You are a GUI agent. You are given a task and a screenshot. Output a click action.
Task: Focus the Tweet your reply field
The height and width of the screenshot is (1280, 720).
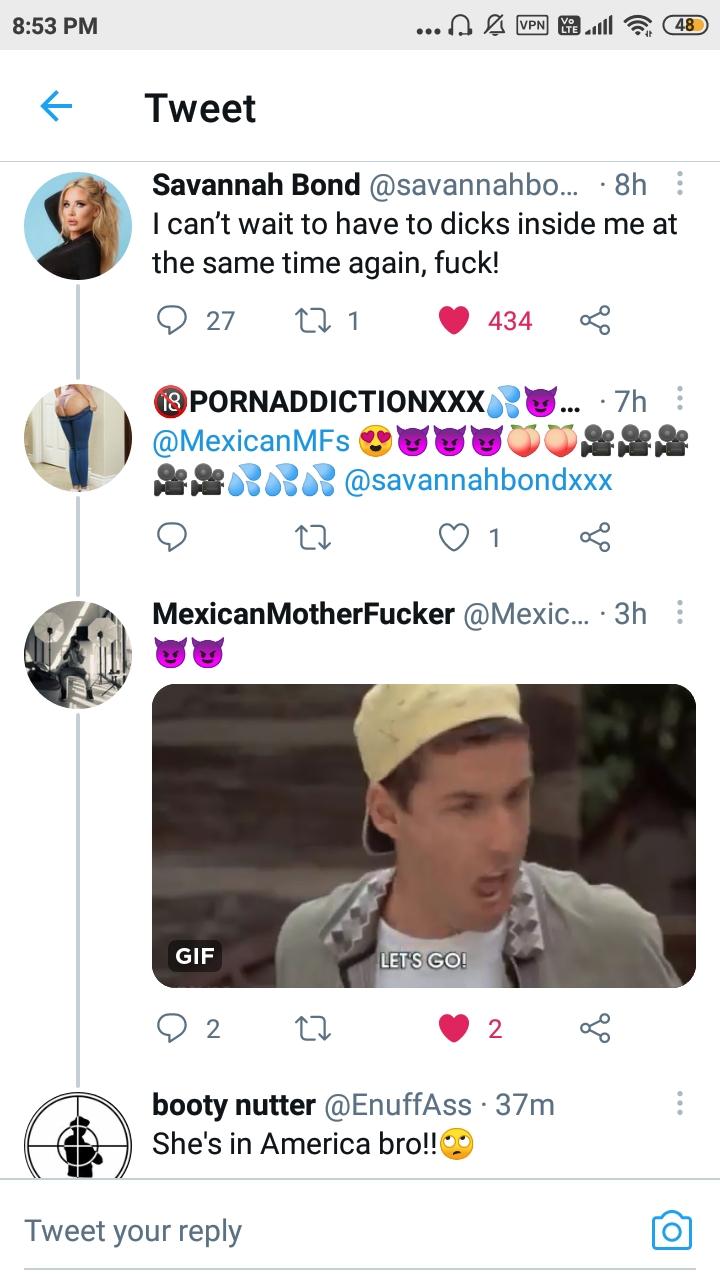click(x=300, y=1230)
